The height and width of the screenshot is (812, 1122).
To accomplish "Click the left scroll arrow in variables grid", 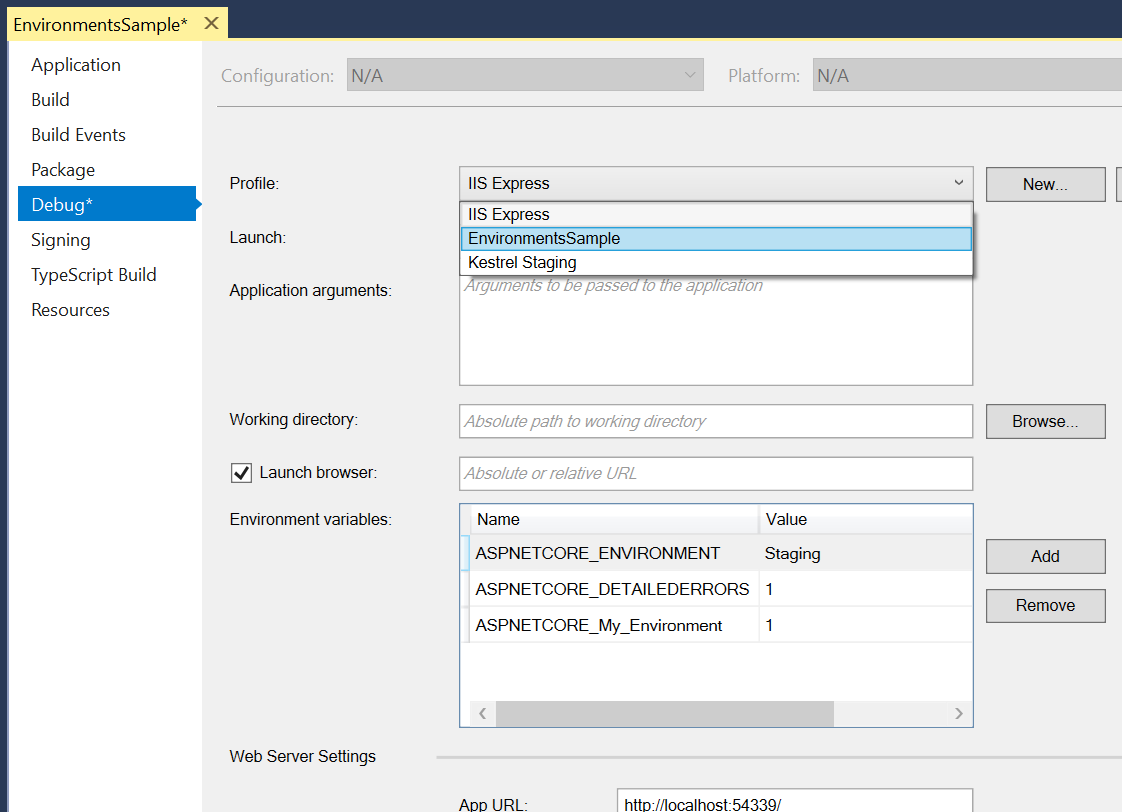I will pos(483,713).
